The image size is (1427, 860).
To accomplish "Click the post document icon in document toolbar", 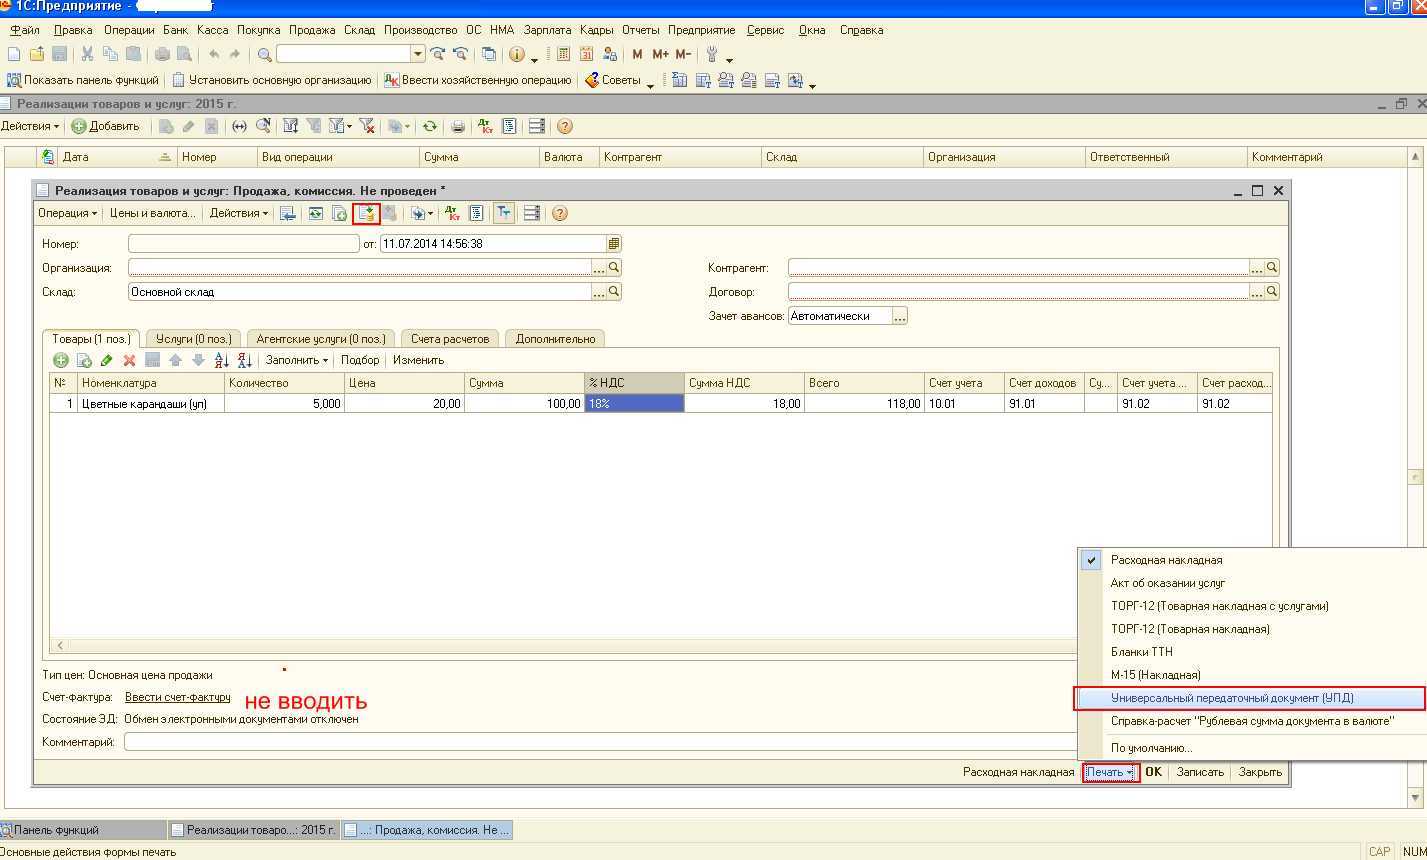I will [x=369, y=213].
